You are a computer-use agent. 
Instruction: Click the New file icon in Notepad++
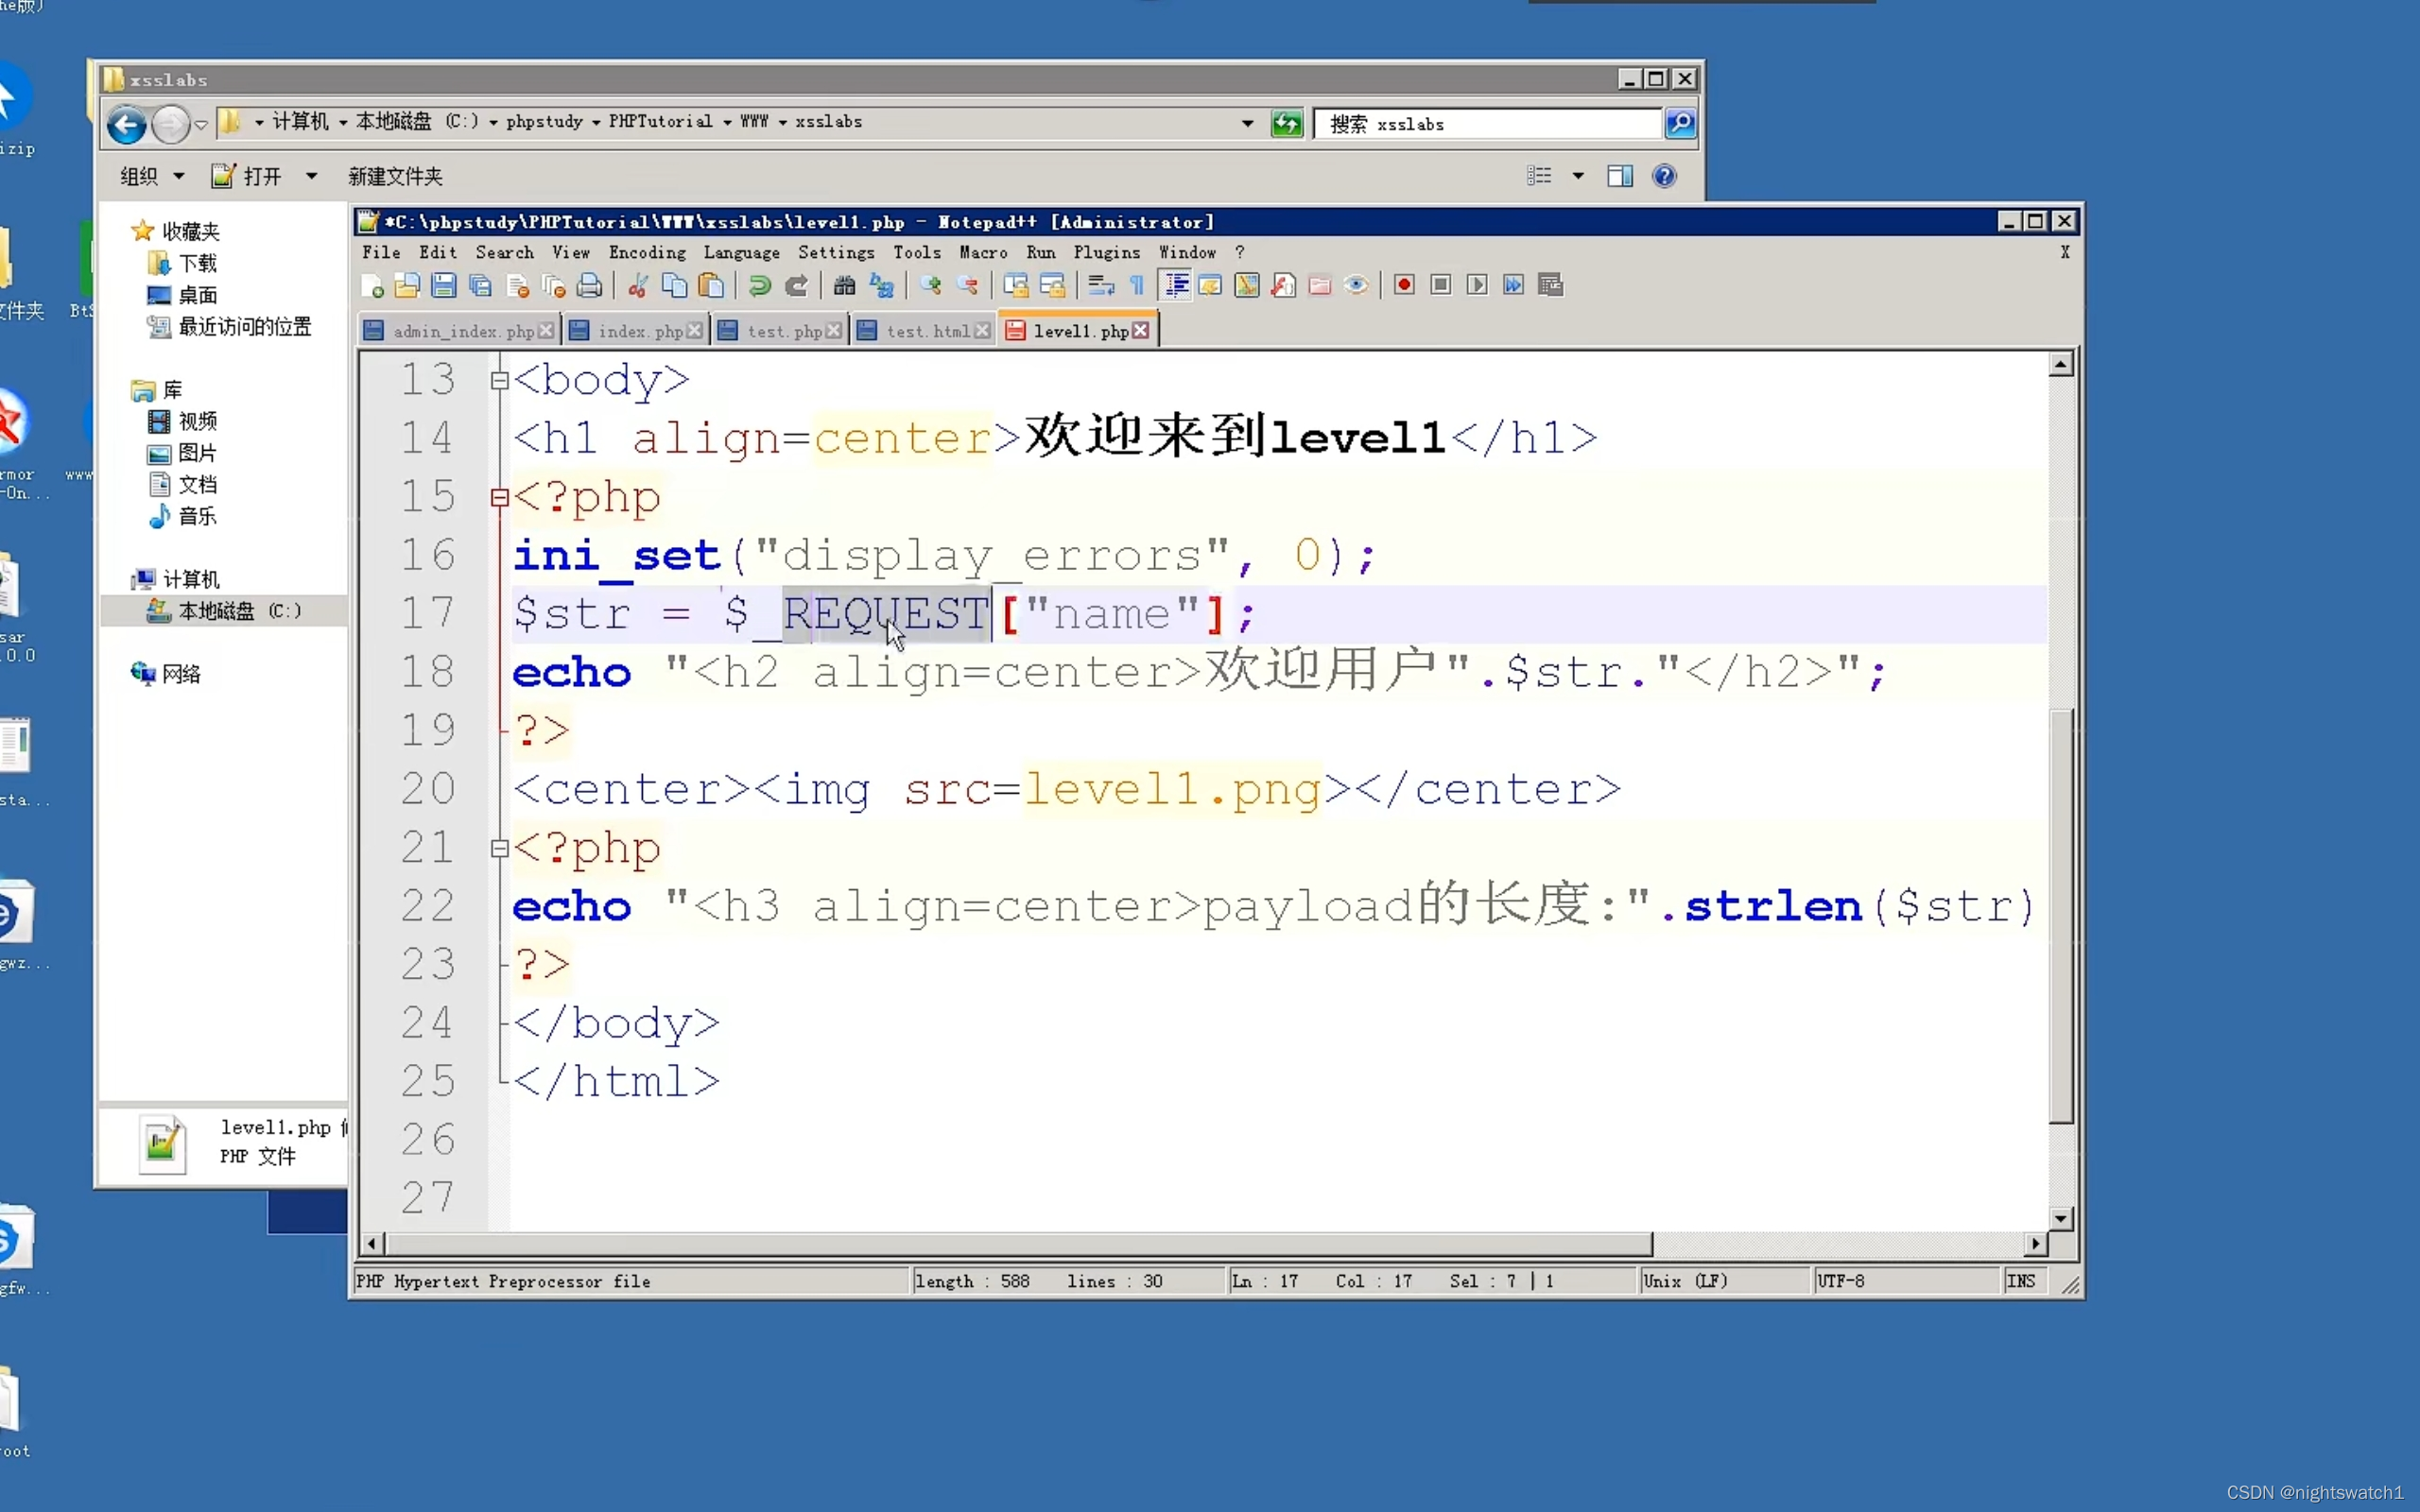click(x=372, y=286)
